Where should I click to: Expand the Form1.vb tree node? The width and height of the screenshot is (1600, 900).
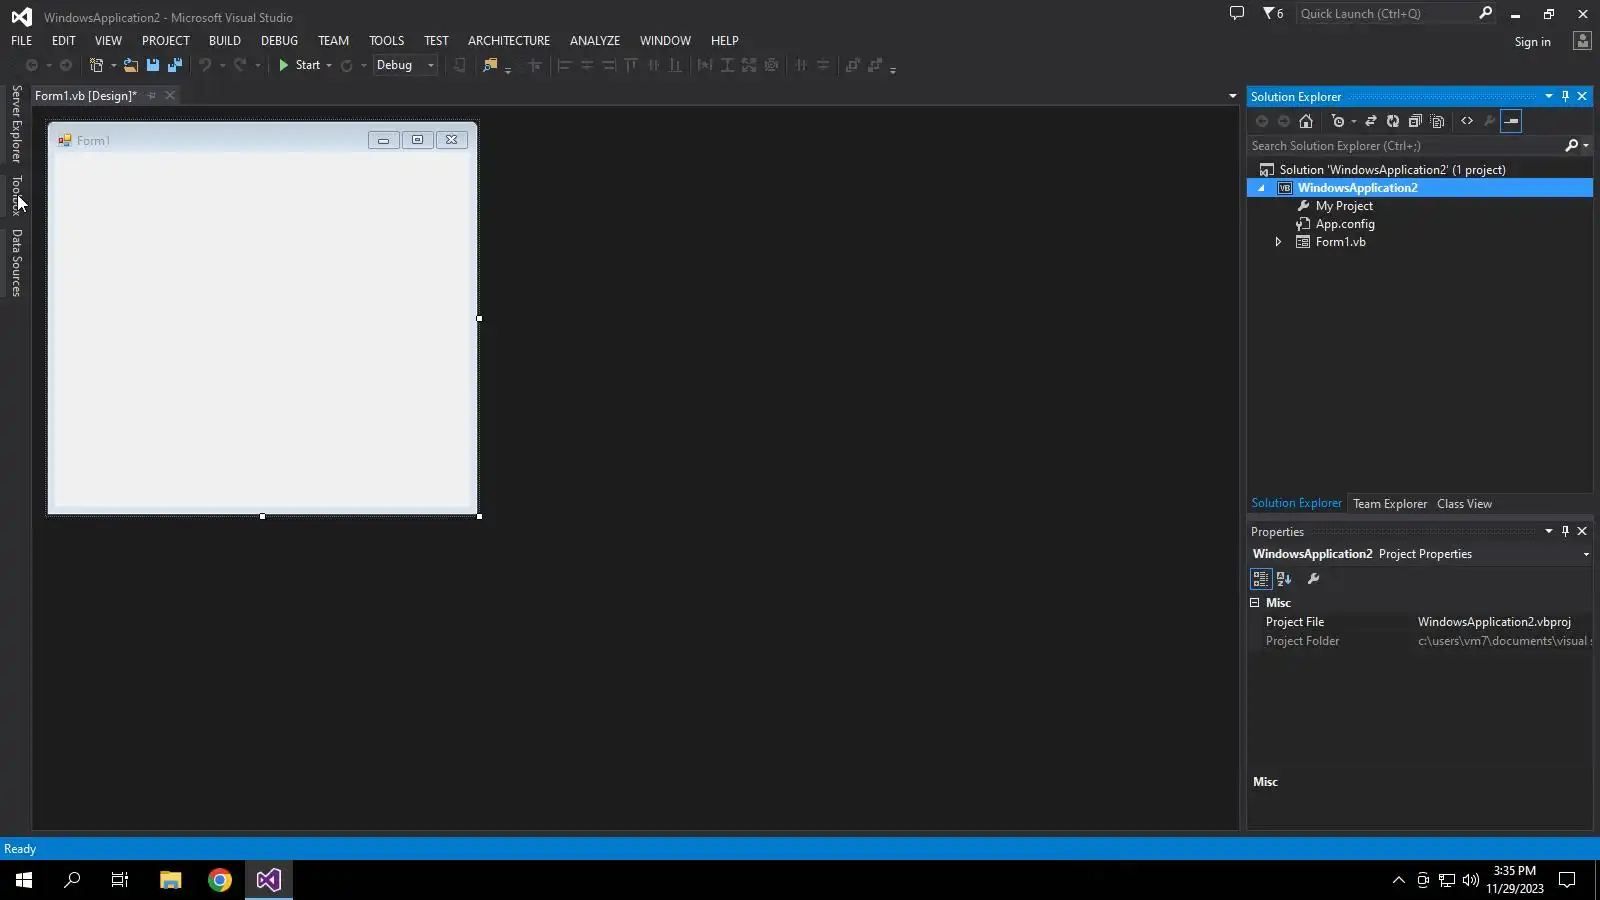[x=1278, y=242]
